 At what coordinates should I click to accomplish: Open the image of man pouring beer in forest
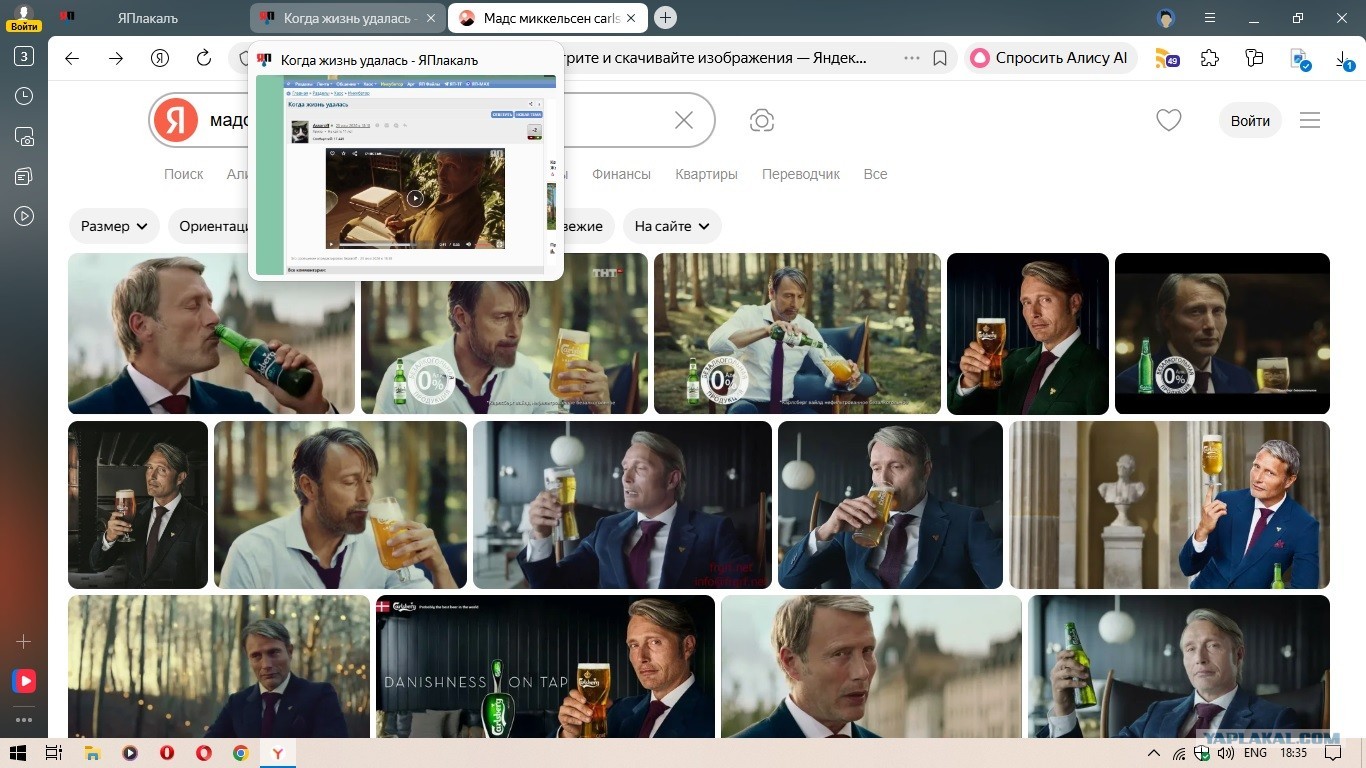(797, 333)
